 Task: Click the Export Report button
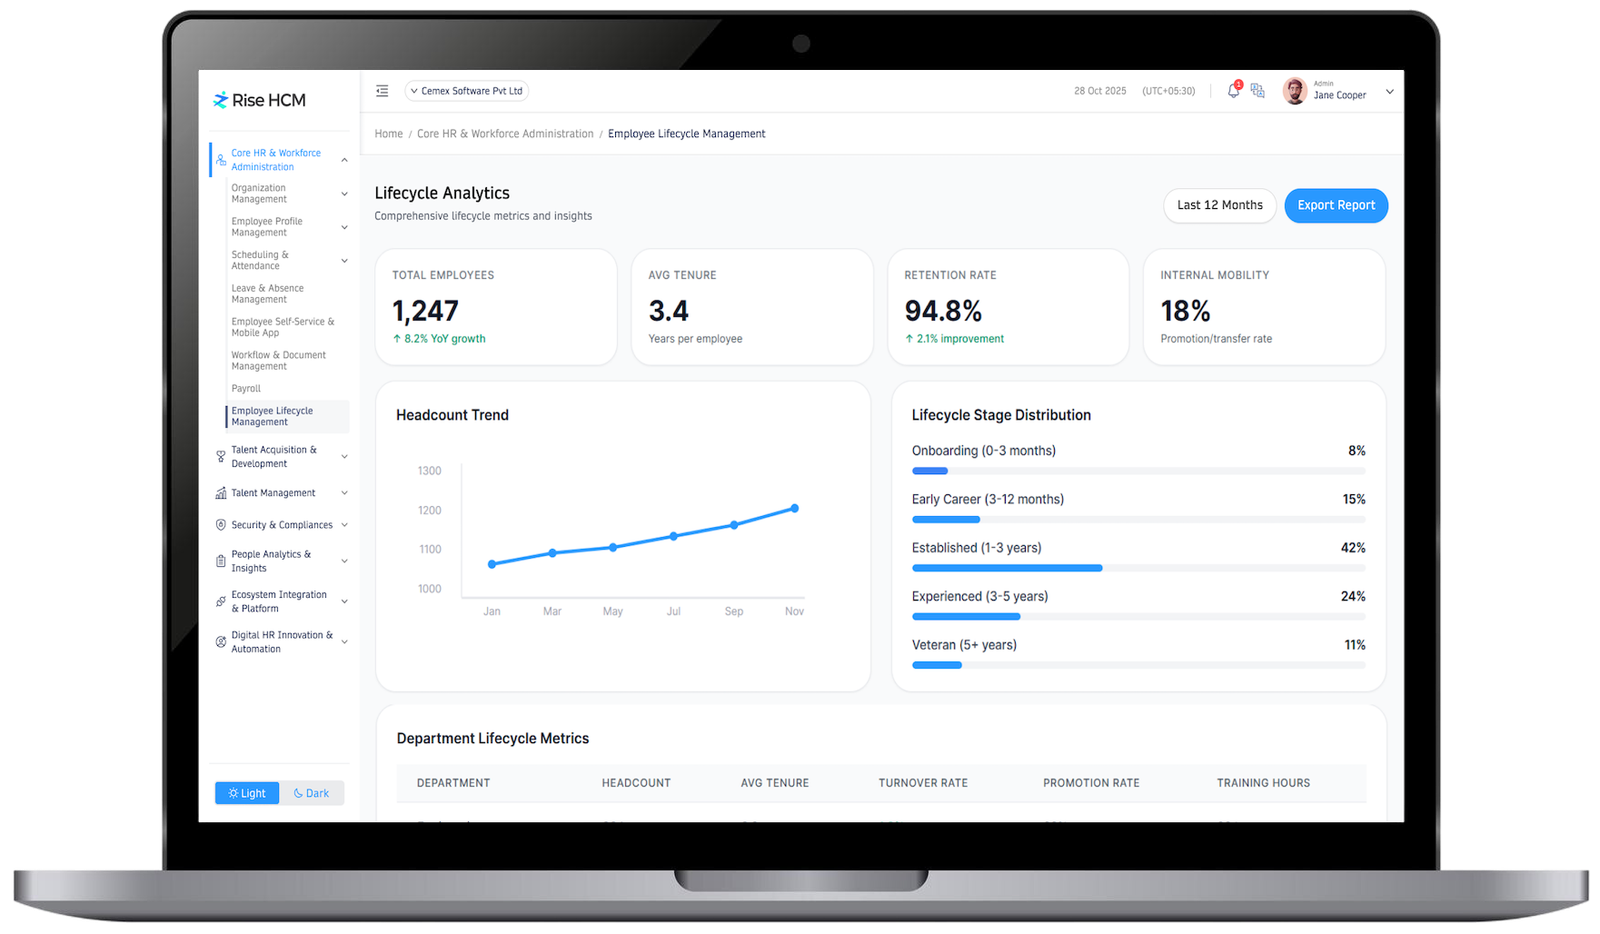click(x=1335, y=205)
